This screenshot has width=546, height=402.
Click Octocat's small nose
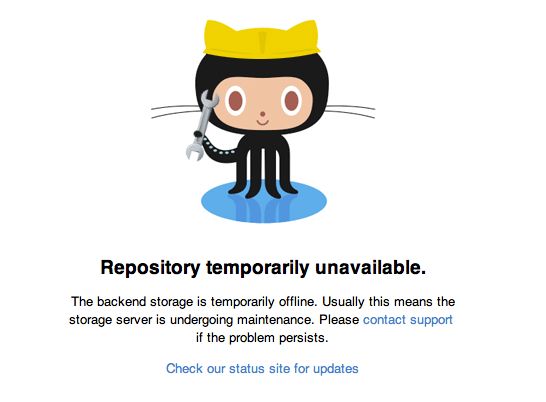point(263,114)
